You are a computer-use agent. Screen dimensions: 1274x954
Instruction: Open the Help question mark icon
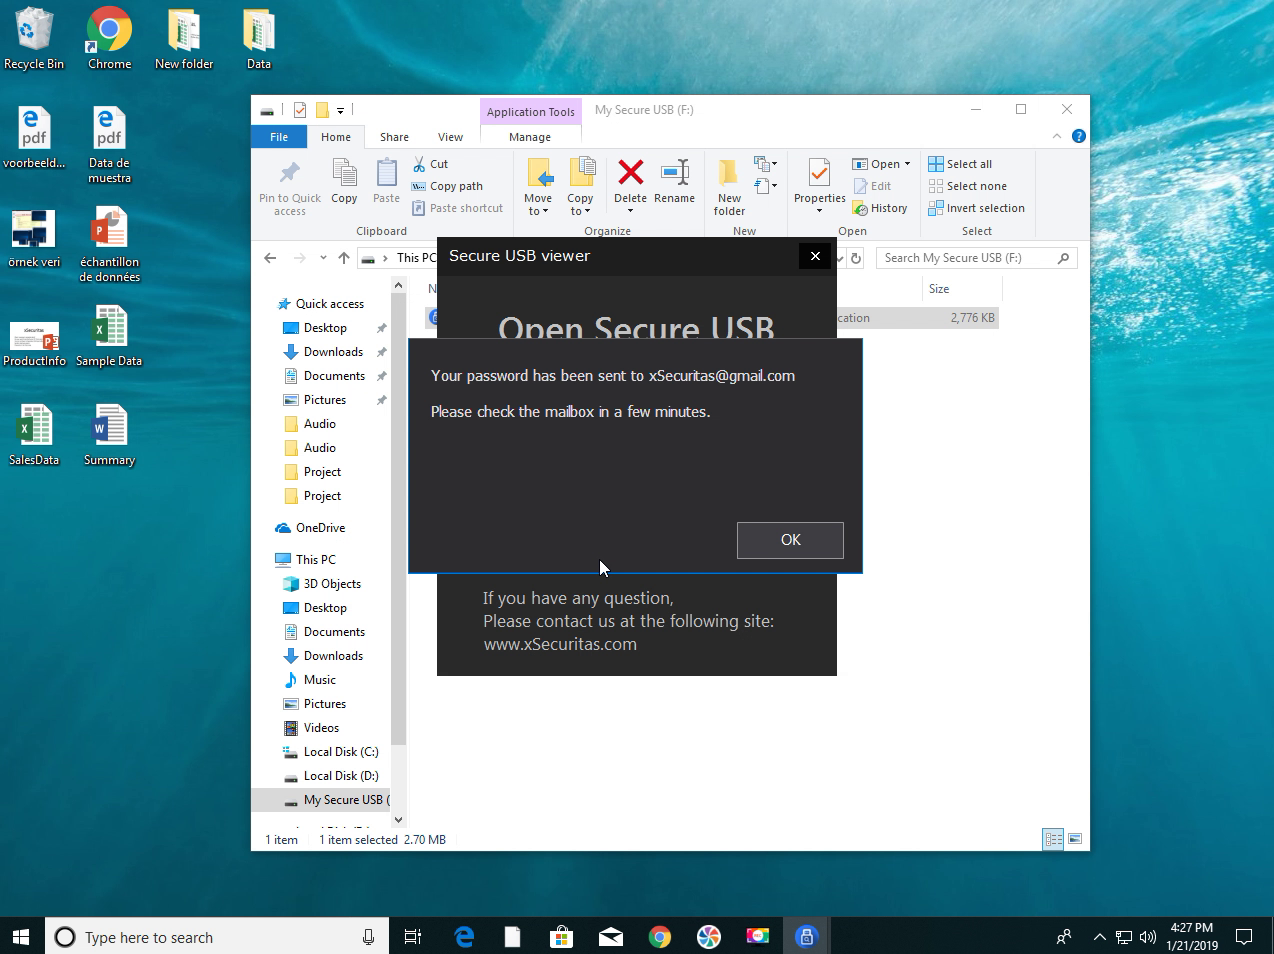pyautogui.click(x=1078, y=136)
